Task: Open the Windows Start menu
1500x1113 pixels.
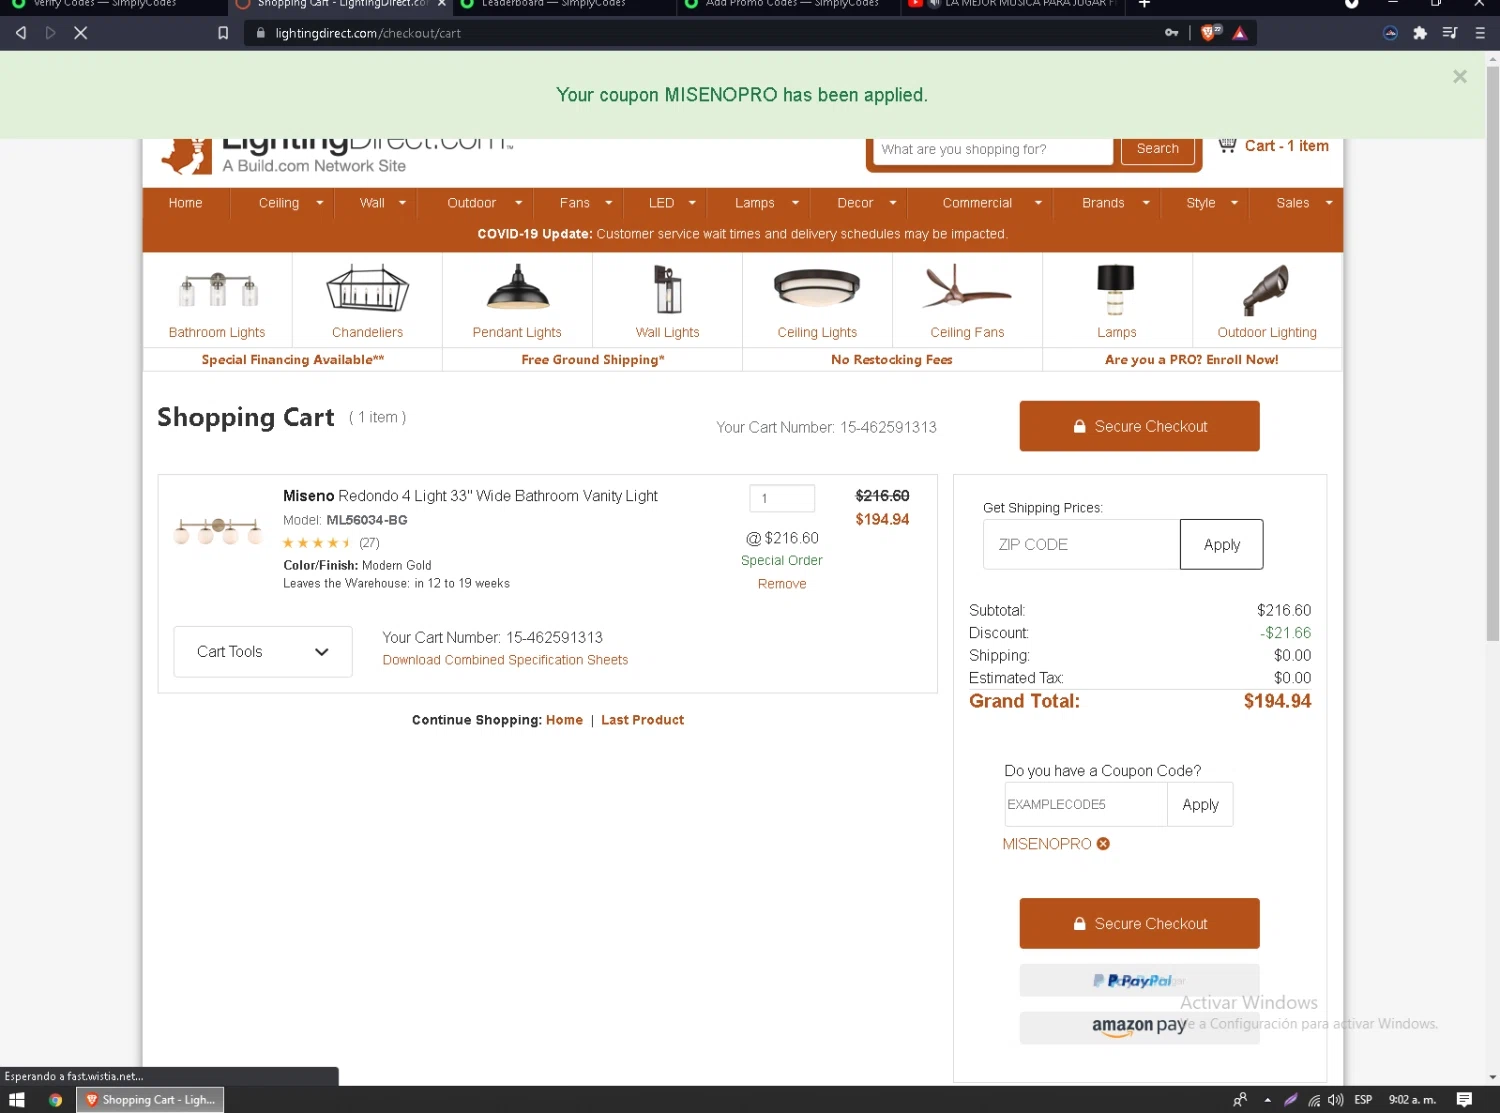Action: (x=17, y=1100)
